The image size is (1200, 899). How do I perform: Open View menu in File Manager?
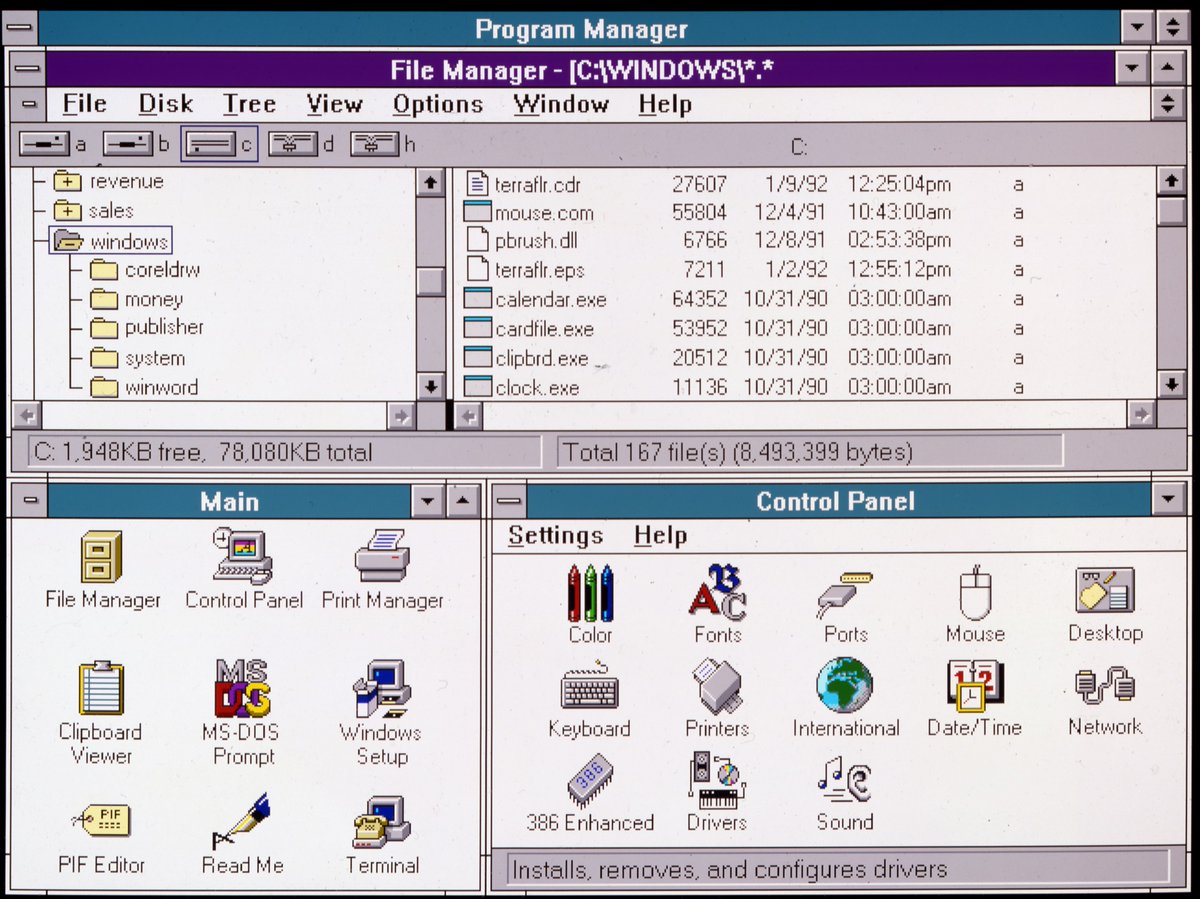[334, 104]
